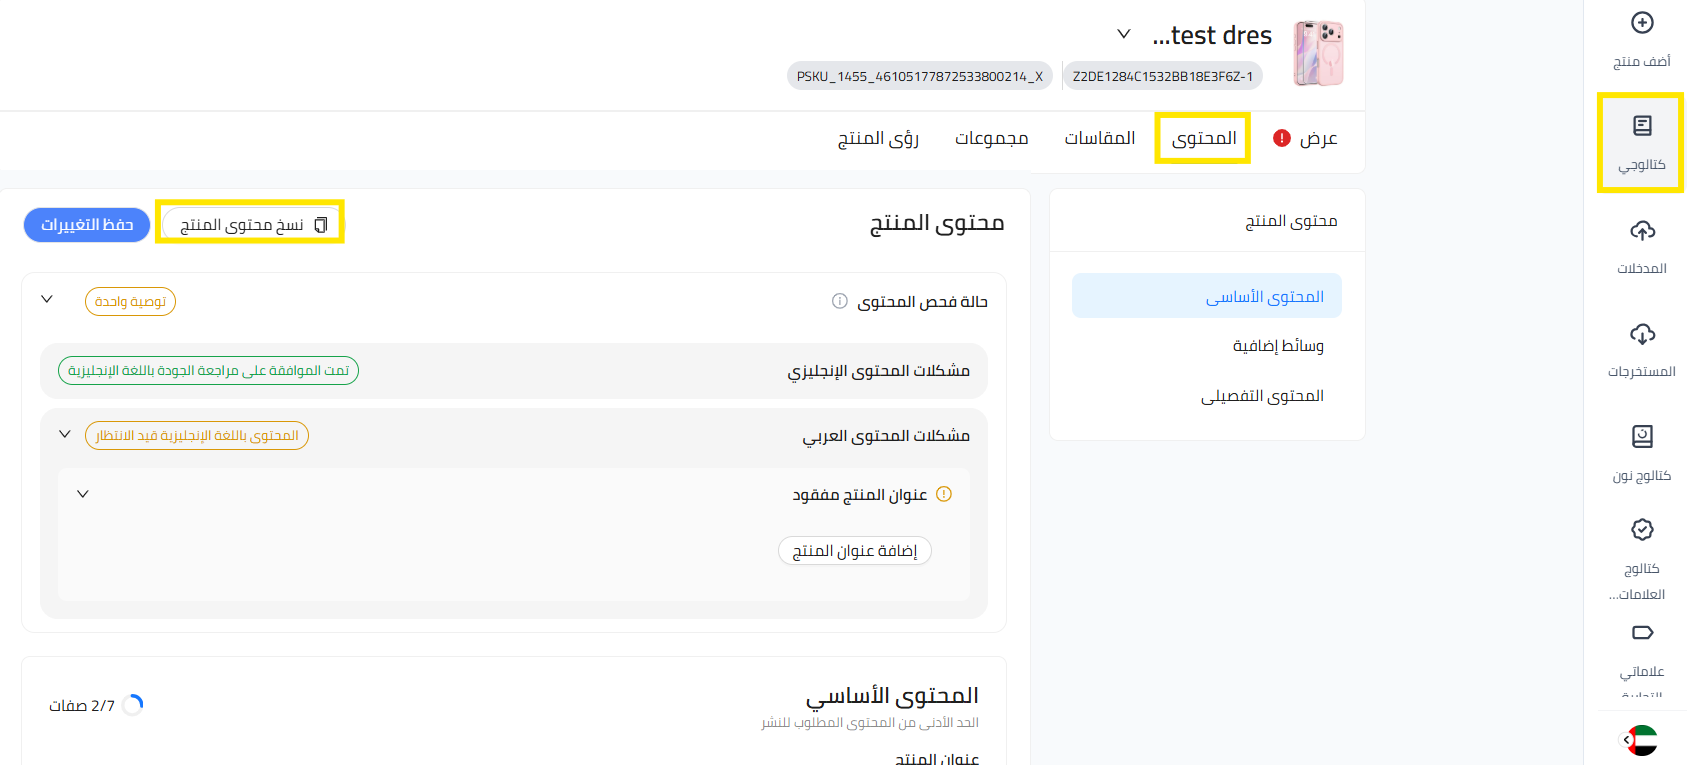This screenshot has width=1693, height=765.
Task: Click the تمت الموافقة على مراجعة الجودة badge
Action: 208,371
